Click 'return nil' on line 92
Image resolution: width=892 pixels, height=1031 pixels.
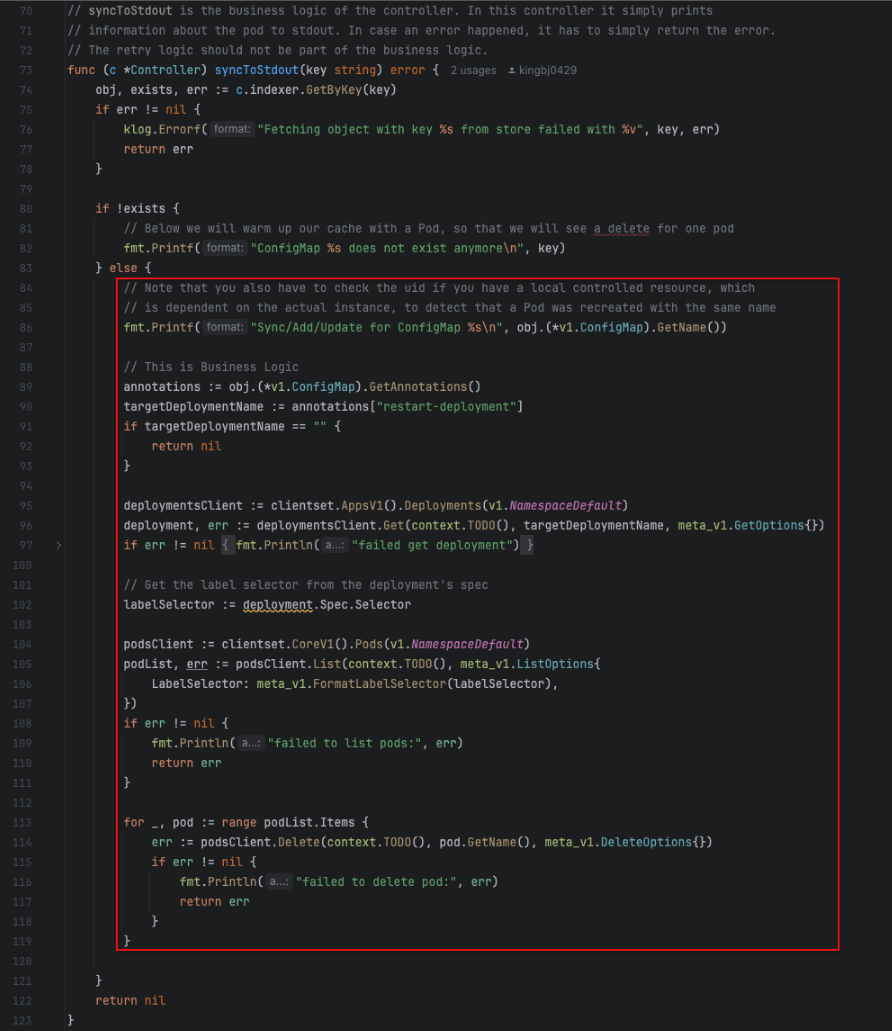pos(186,446)
